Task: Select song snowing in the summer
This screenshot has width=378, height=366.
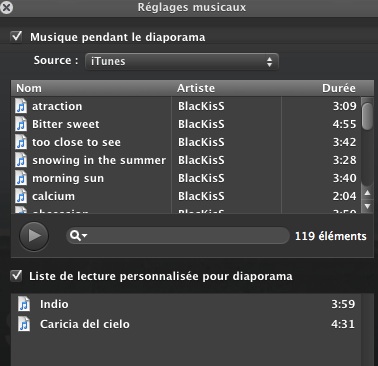Action: [187, 160]
